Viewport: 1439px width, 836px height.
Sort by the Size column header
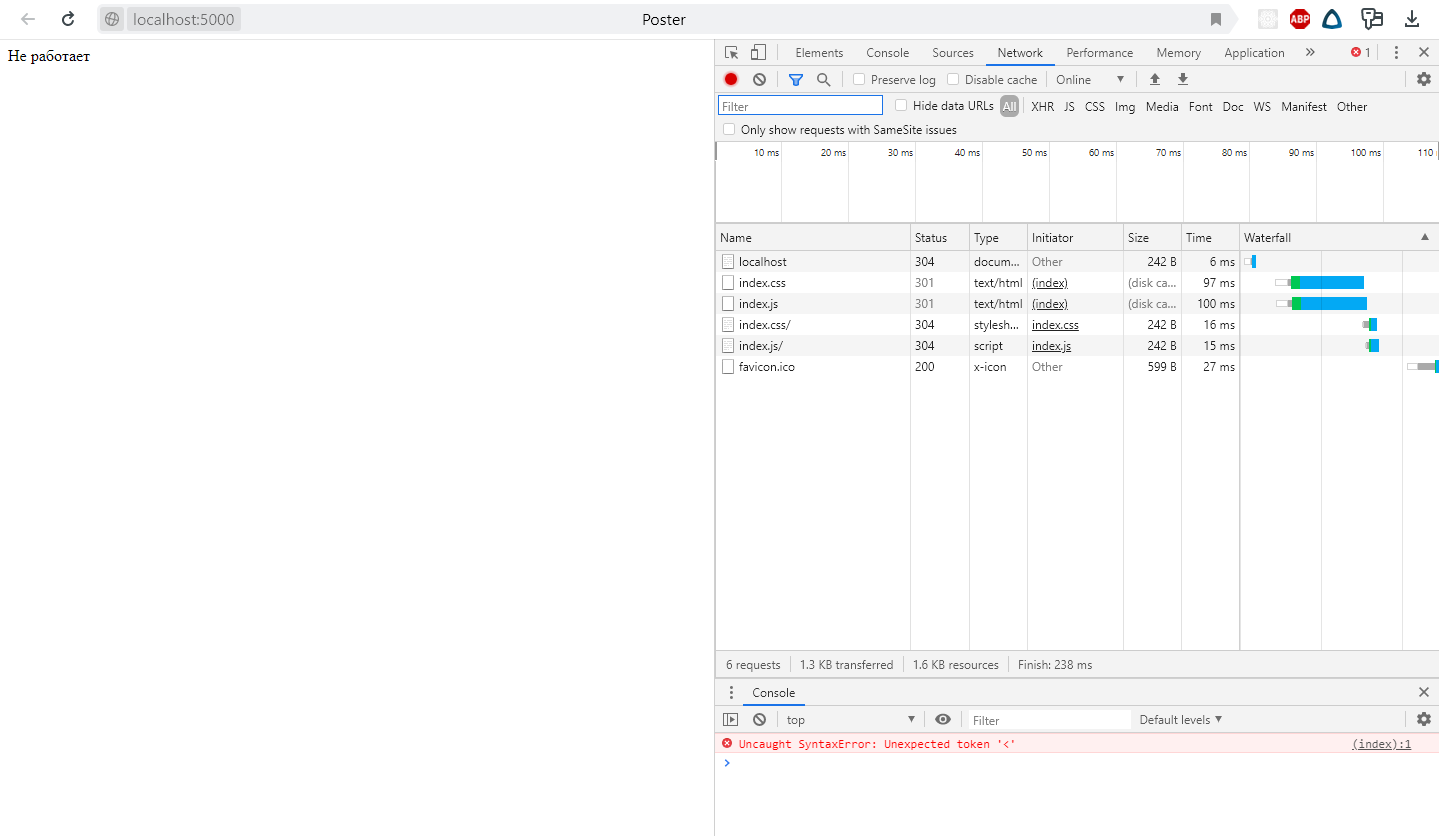click(1152, 237)
